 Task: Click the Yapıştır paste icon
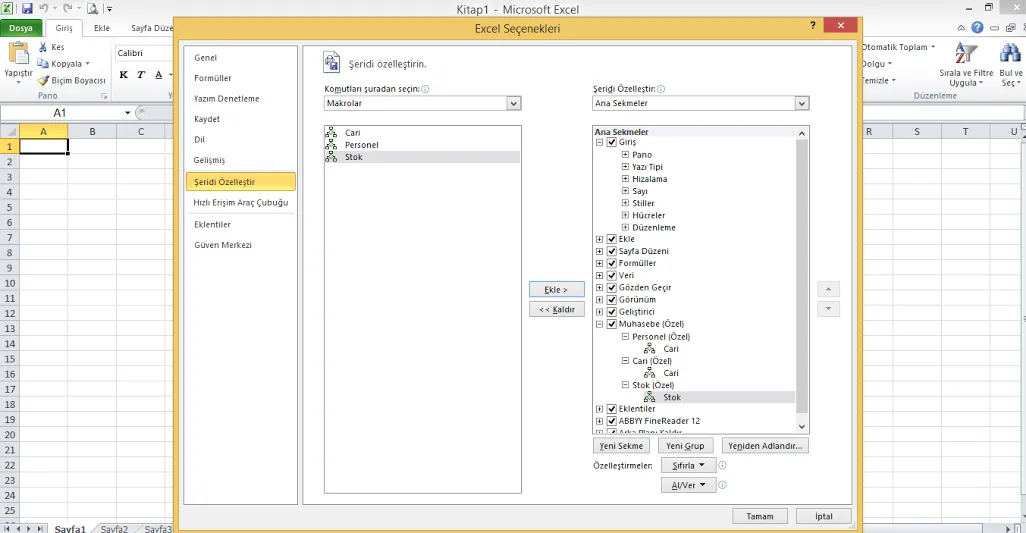18,54
